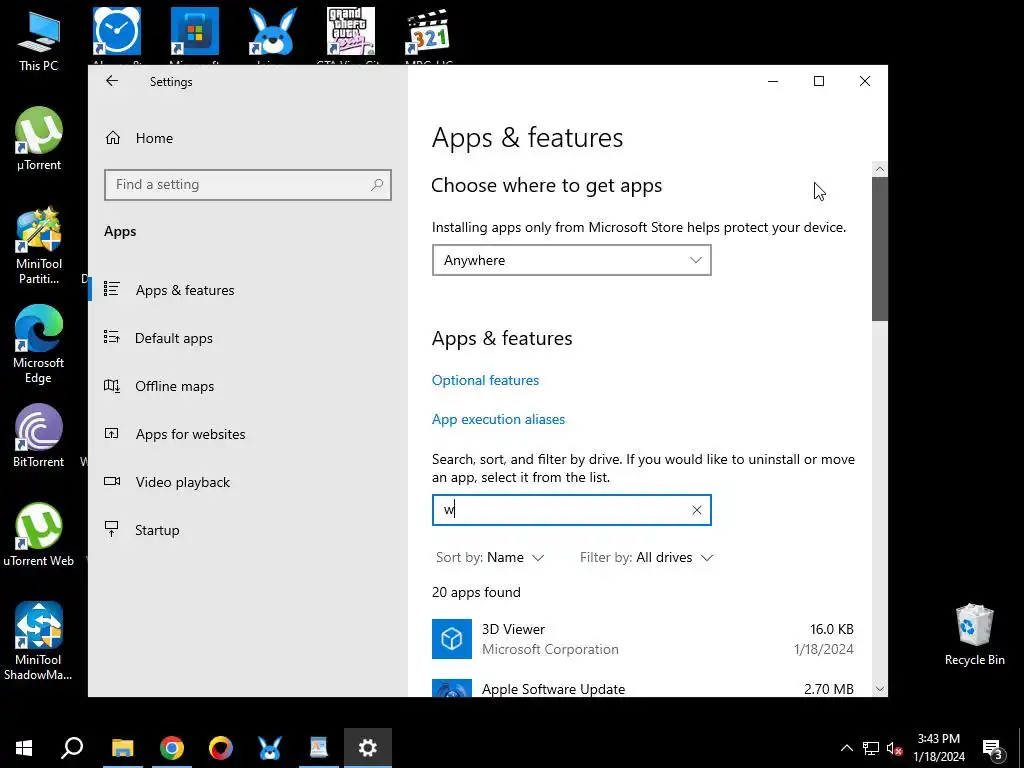Image resolution: width=1024 pixels, height=768 pixels.
Task: Click the Settings vertical scrollbar thumb
Action: click(880, 249)
